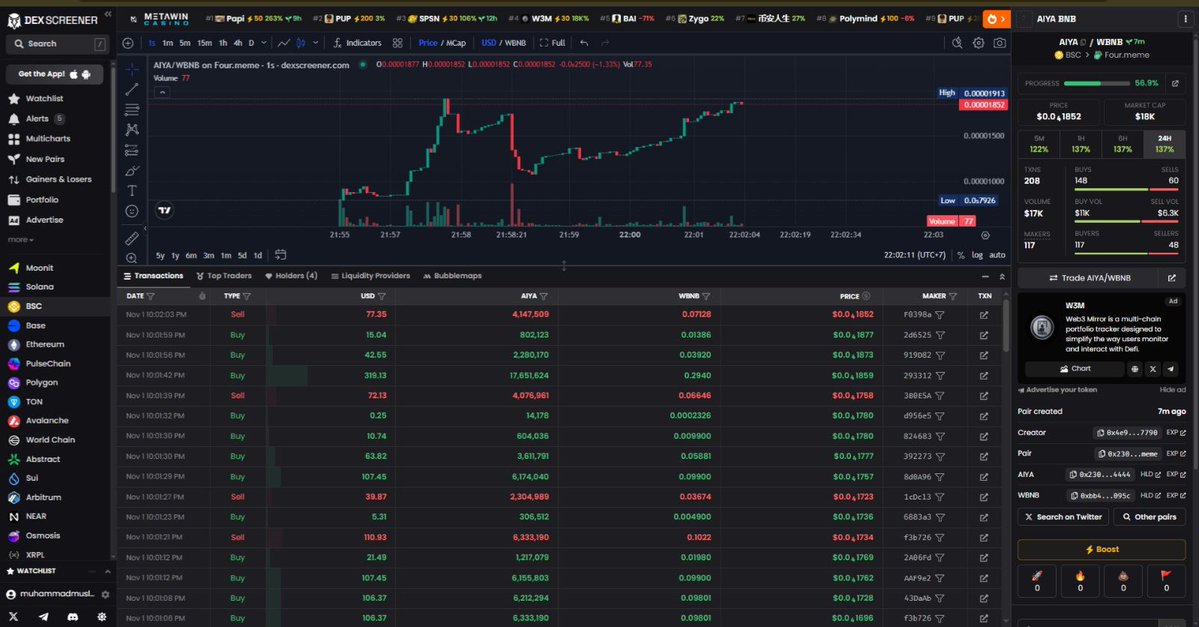This screenshot has width=1199, height=627.
Task: Open the chart style dropdown arrow
Action: click(314, 43)
